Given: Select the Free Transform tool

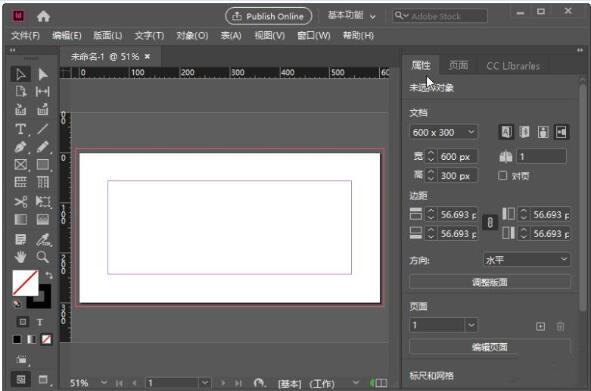Looking at the screenshot, I should tap(43, 202).
